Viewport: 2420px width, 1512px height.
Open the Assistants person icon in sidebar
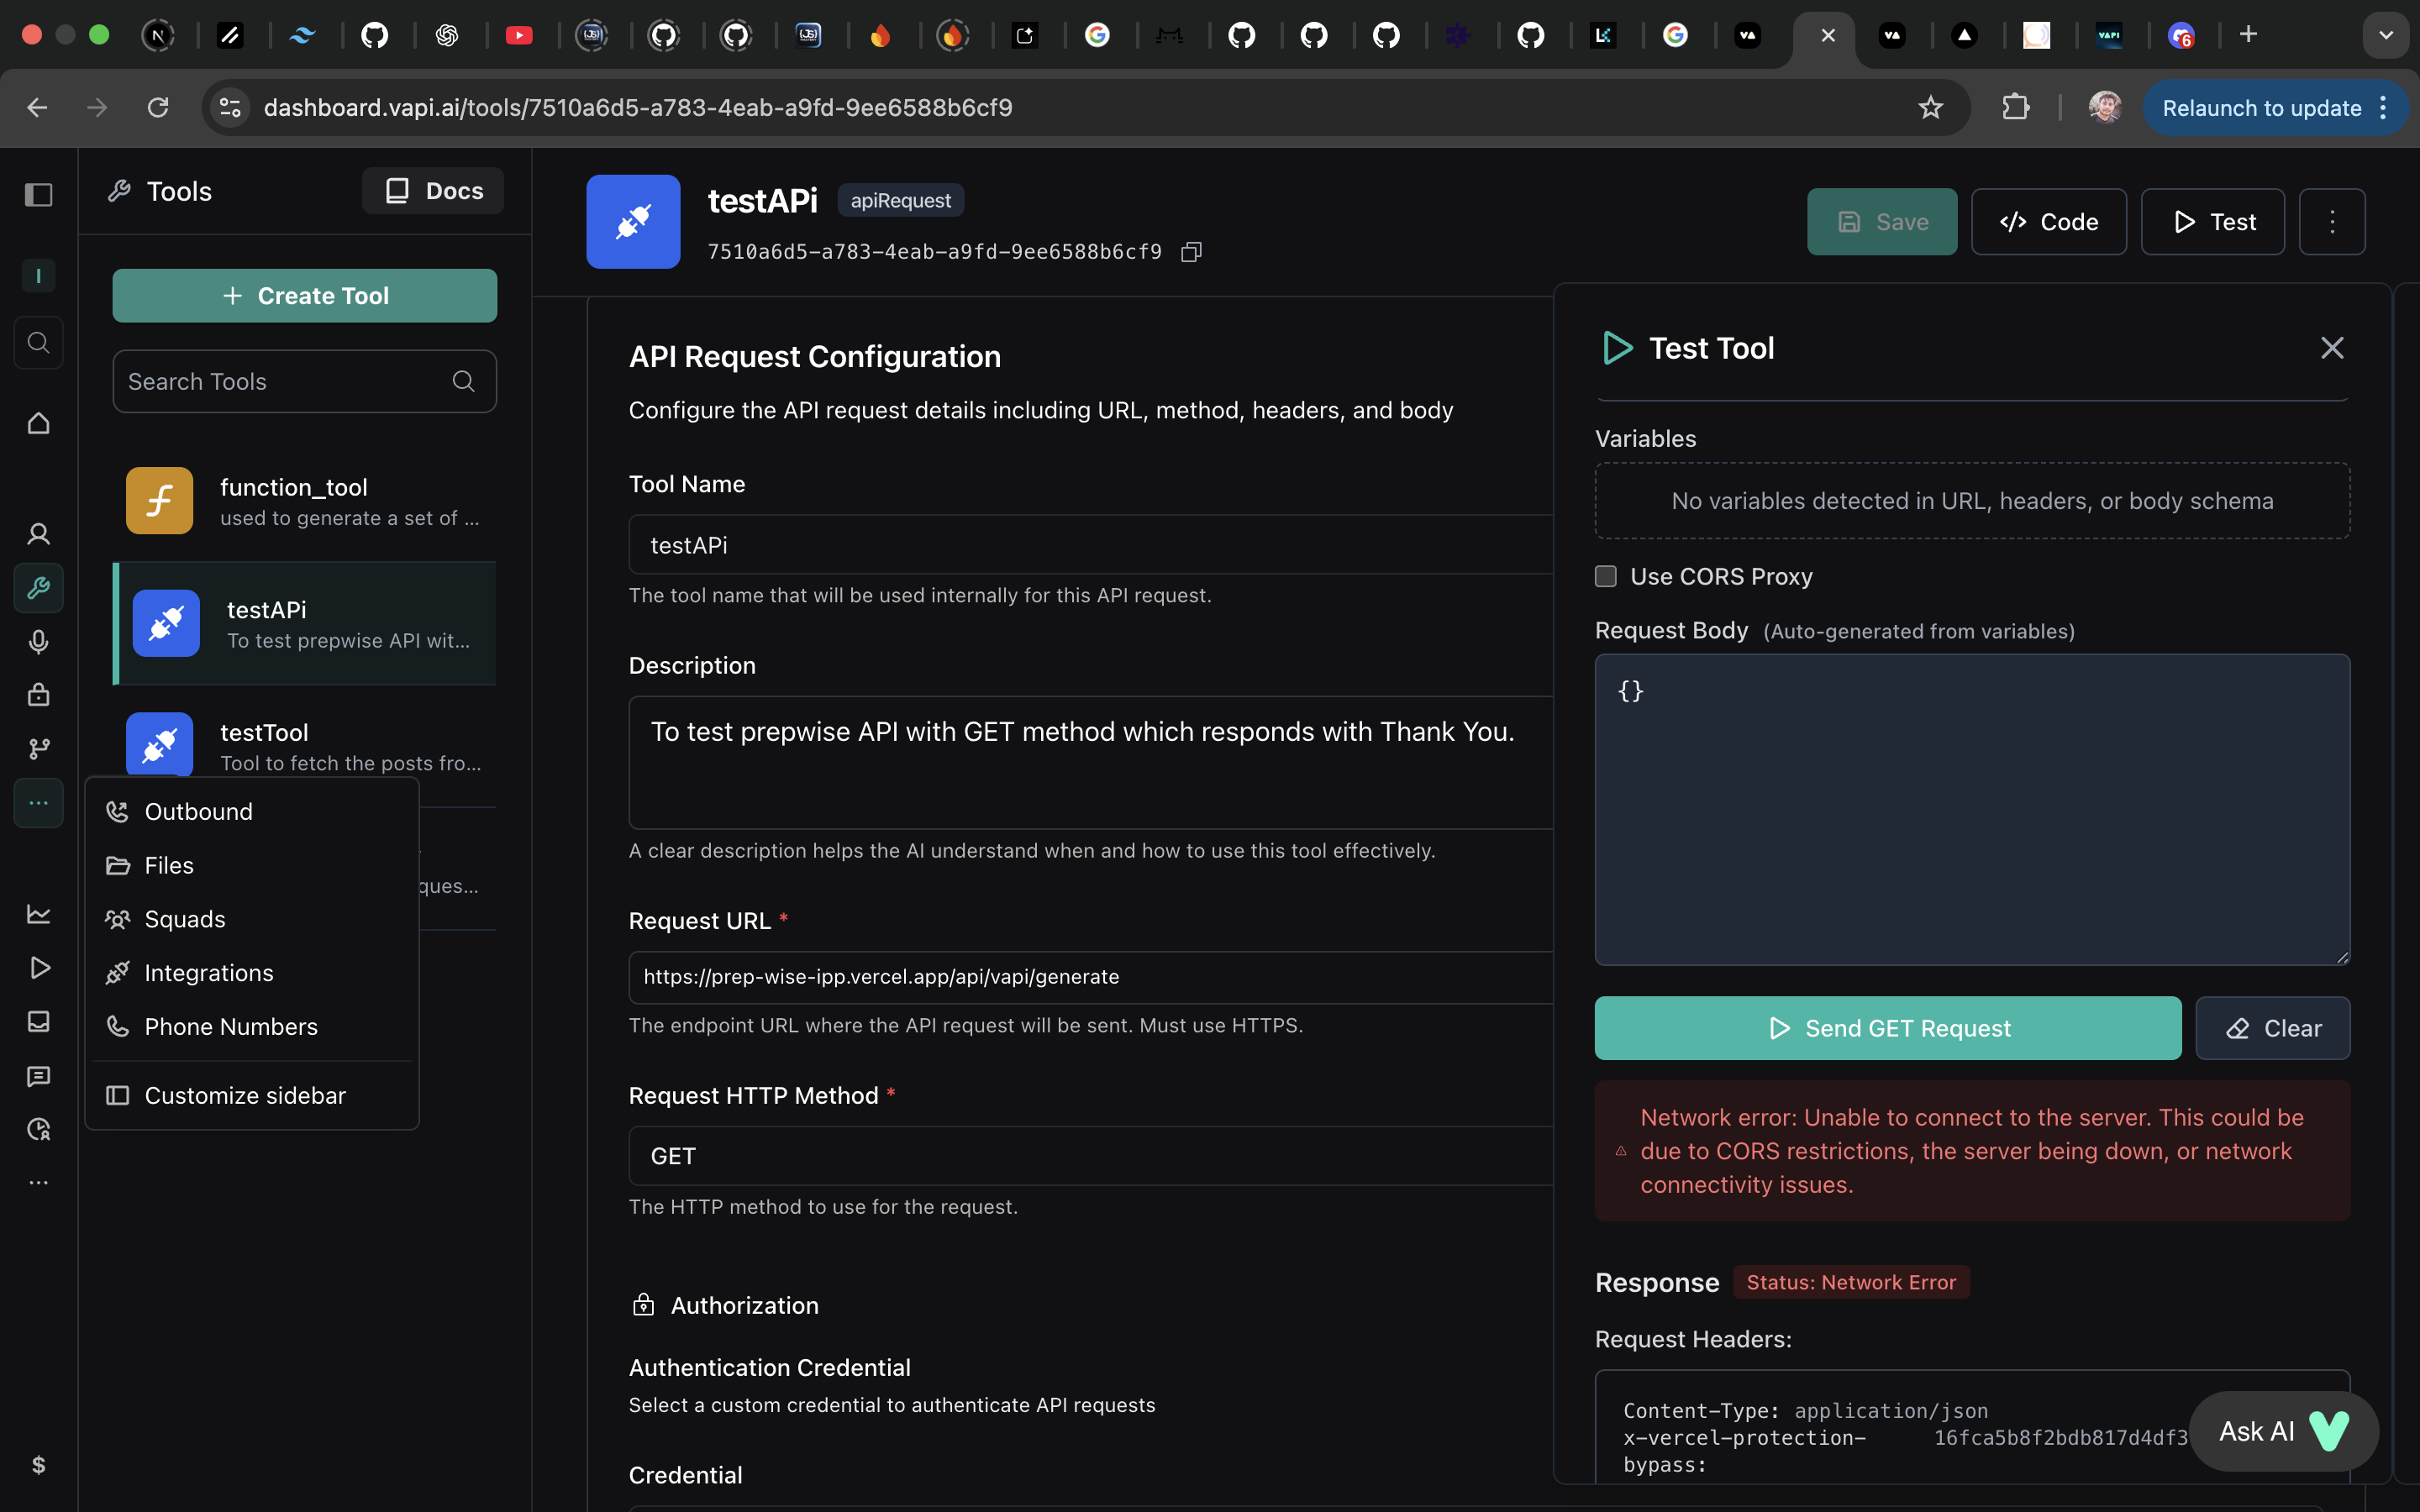point(38,534)
